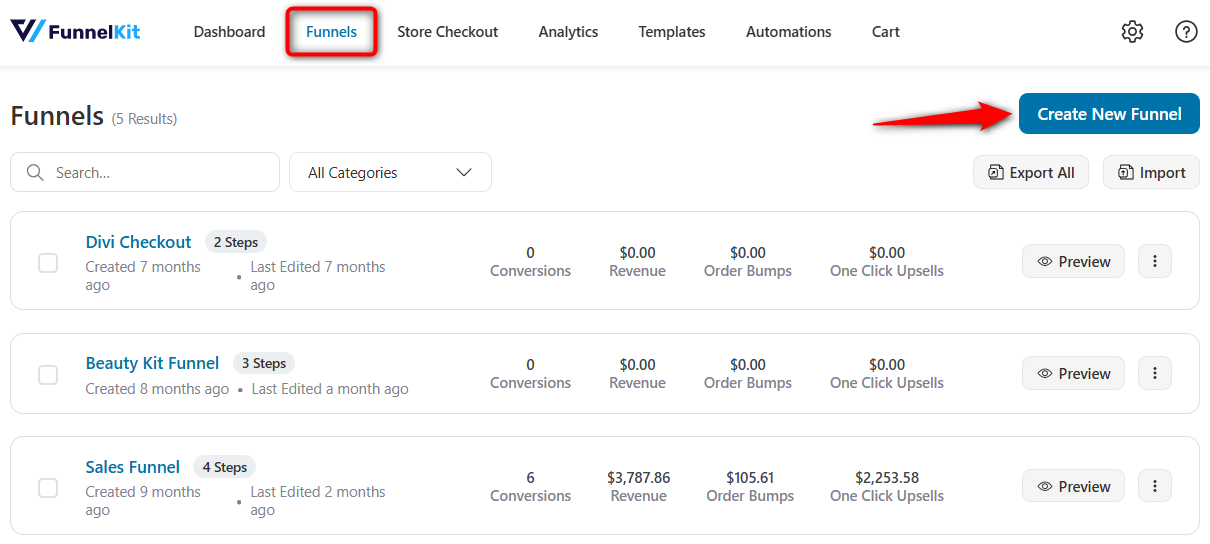Click the help question mark icon
The image size is (1210, 544).
coord(1186,32)
